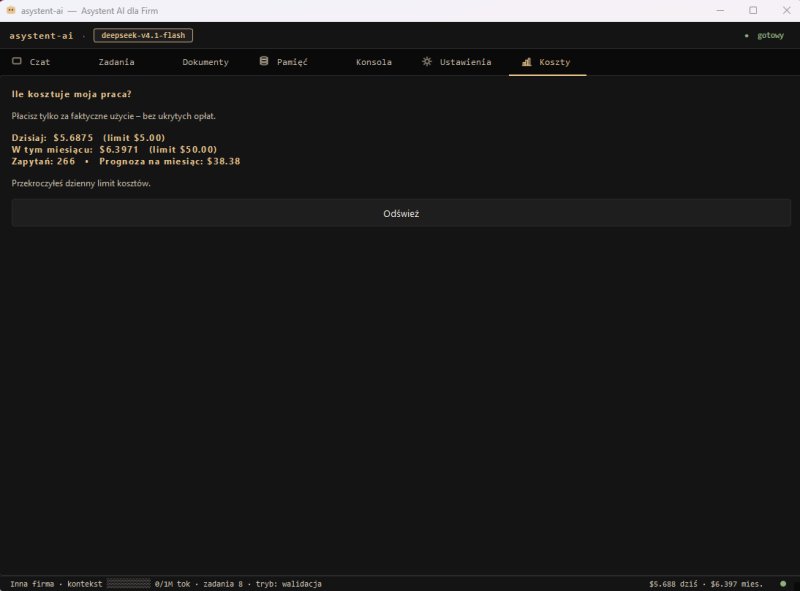Click 'Prognoza na miesiąc: $38.38' text
Viewport: 800px width, 591px height.
(x=169, y=161)
